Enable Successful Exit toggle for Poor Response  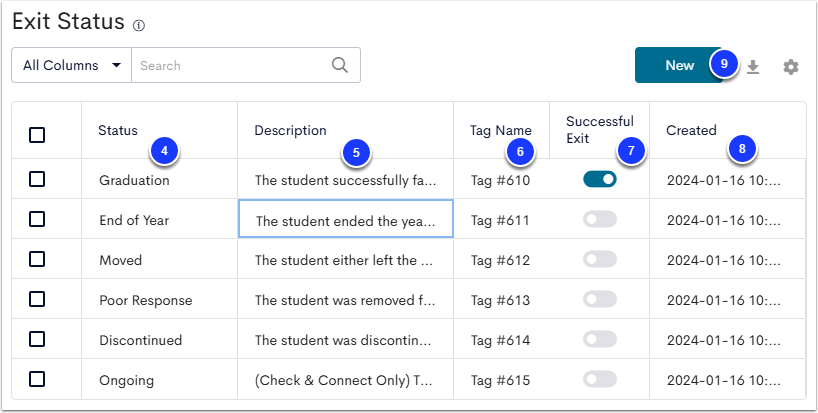(x=600, y=299)
